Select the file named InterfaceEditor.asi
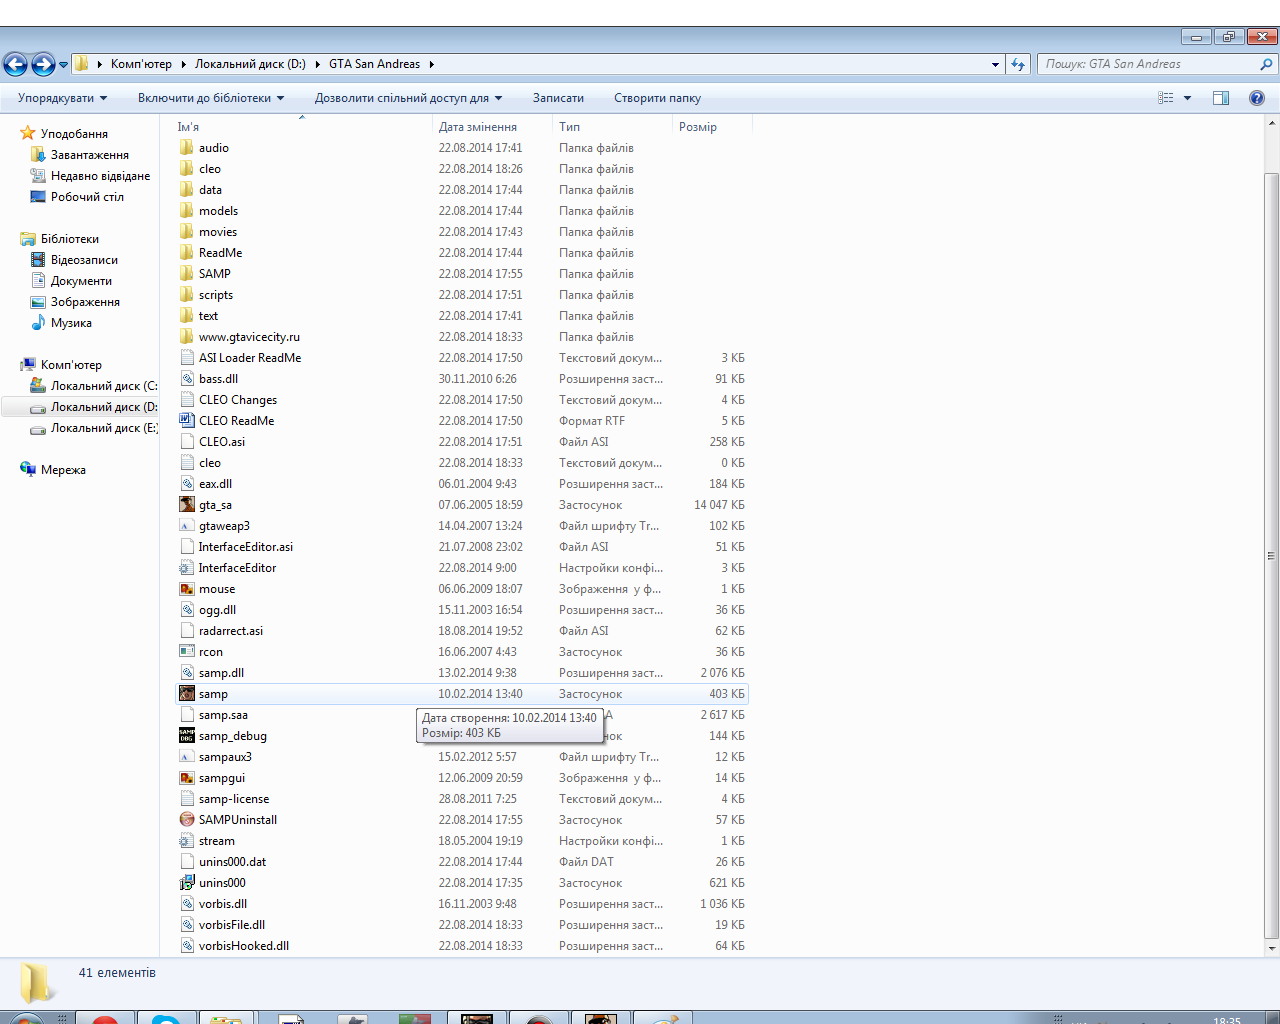1280x1024 pixels. pyautogui.click(x=246, y=547)
